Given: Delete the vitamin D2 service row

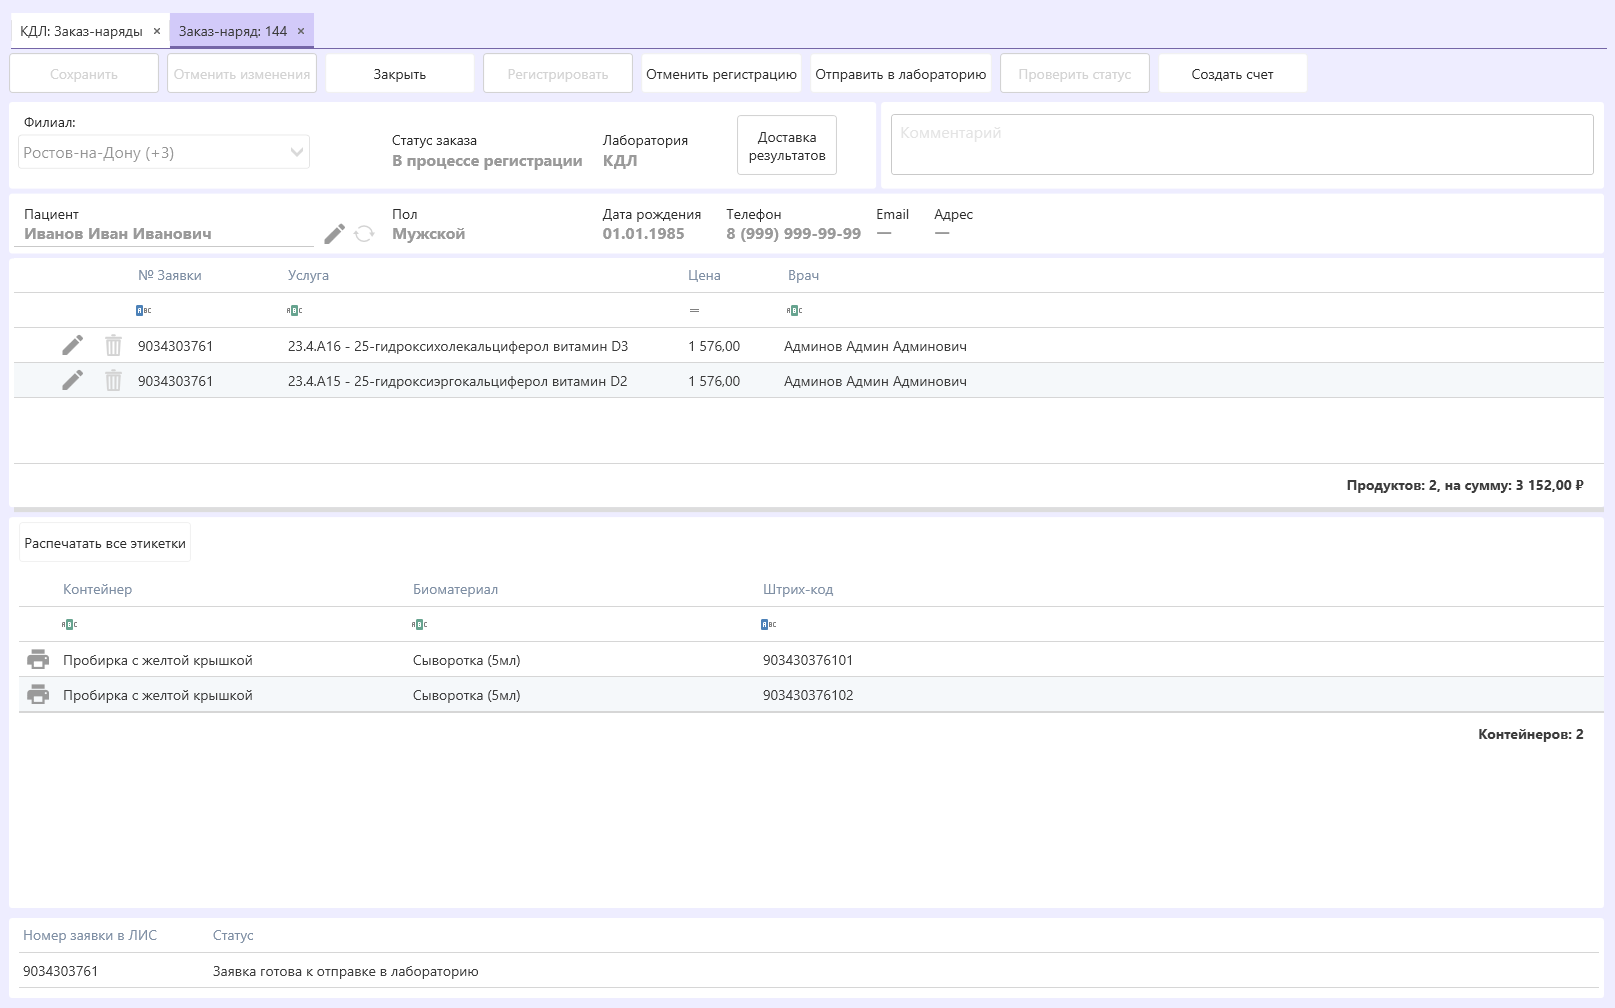Looking at the screenshot, I should 113,381.
